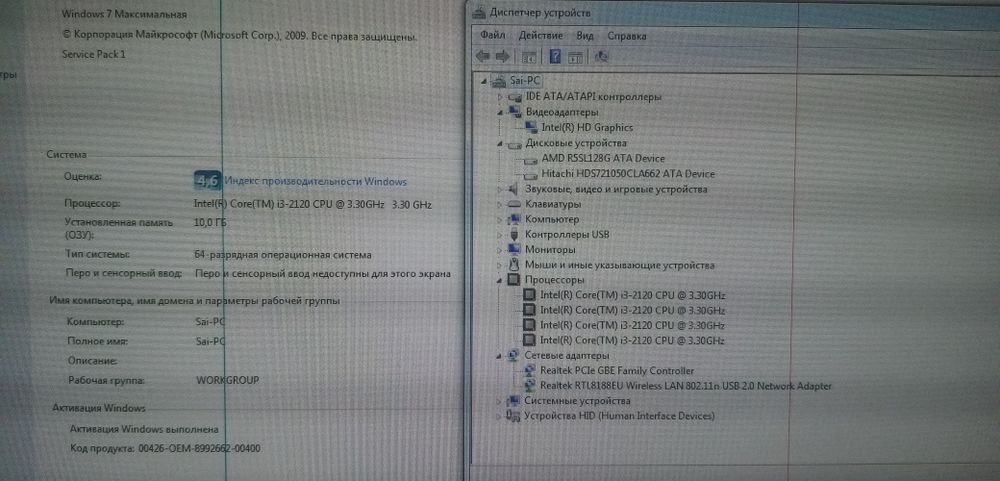Select Устройства HID (Human Interface Devices)
Viewport: 1000px width, 481px height.
619,417
